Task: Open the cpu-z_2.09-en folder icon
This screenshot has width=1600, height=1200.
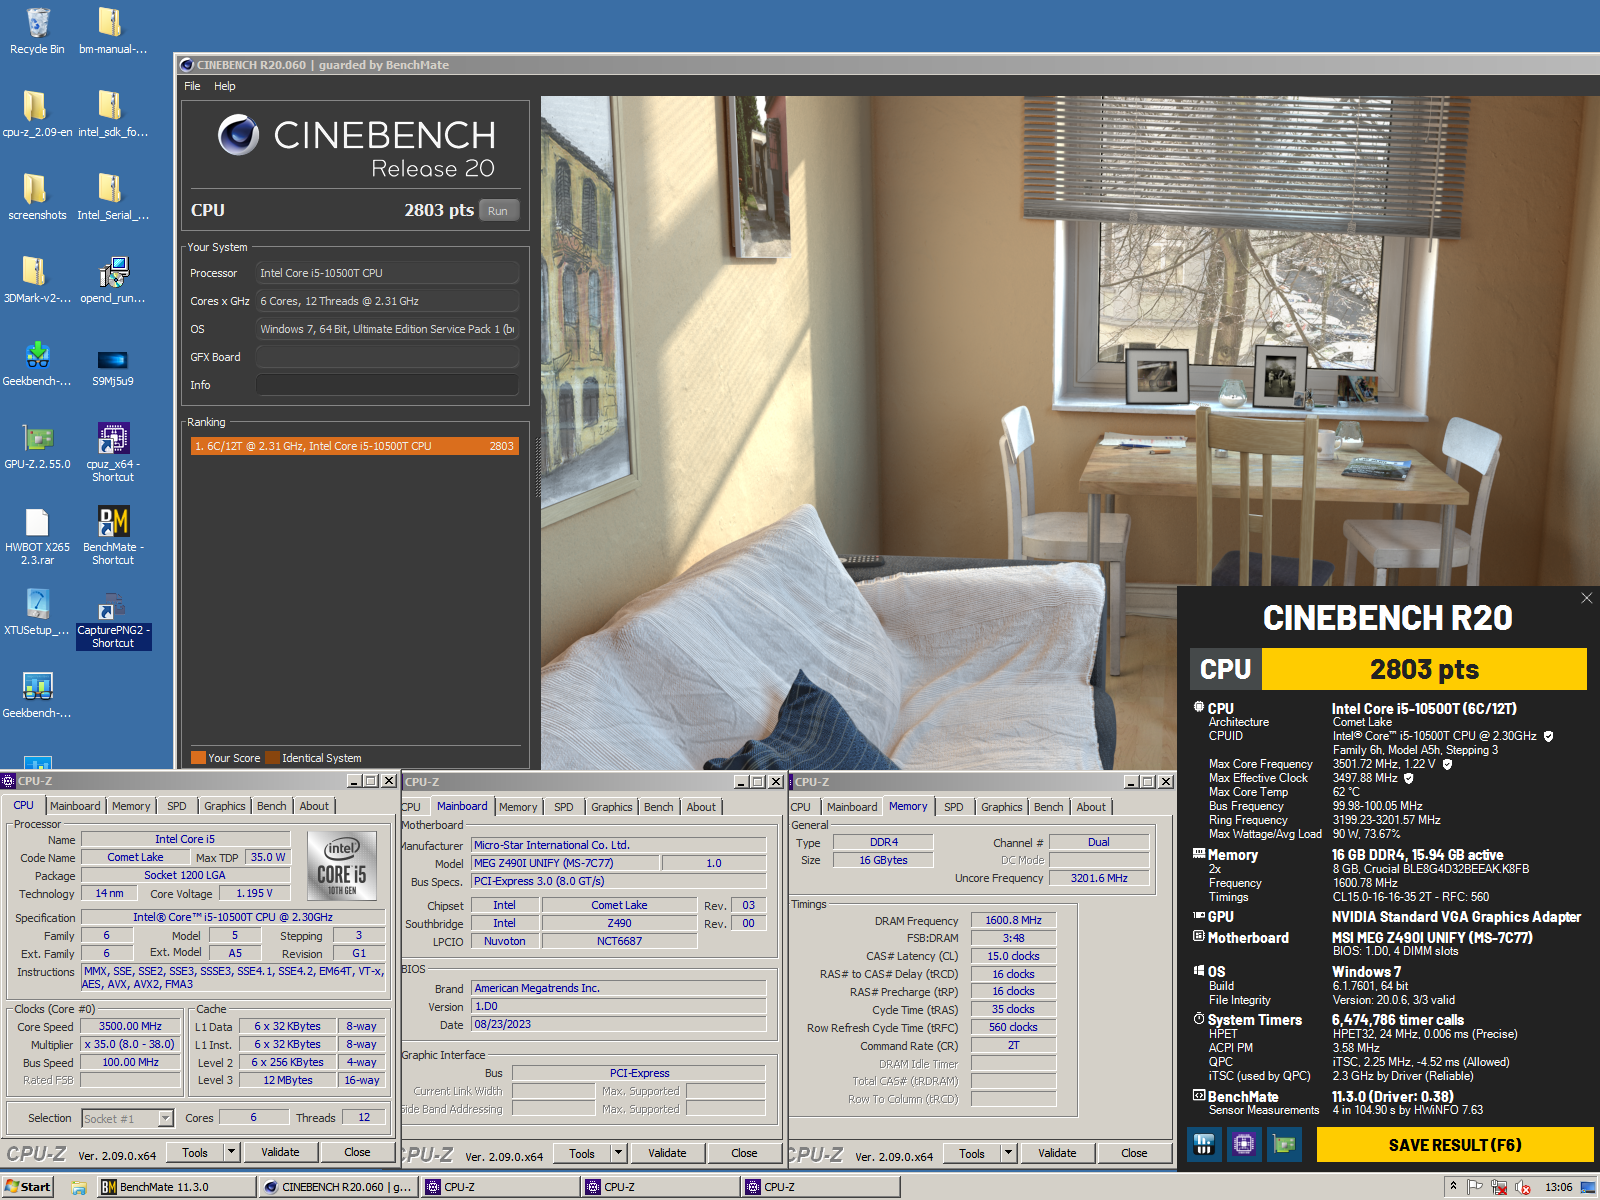Action: click(x=37, y=113)
